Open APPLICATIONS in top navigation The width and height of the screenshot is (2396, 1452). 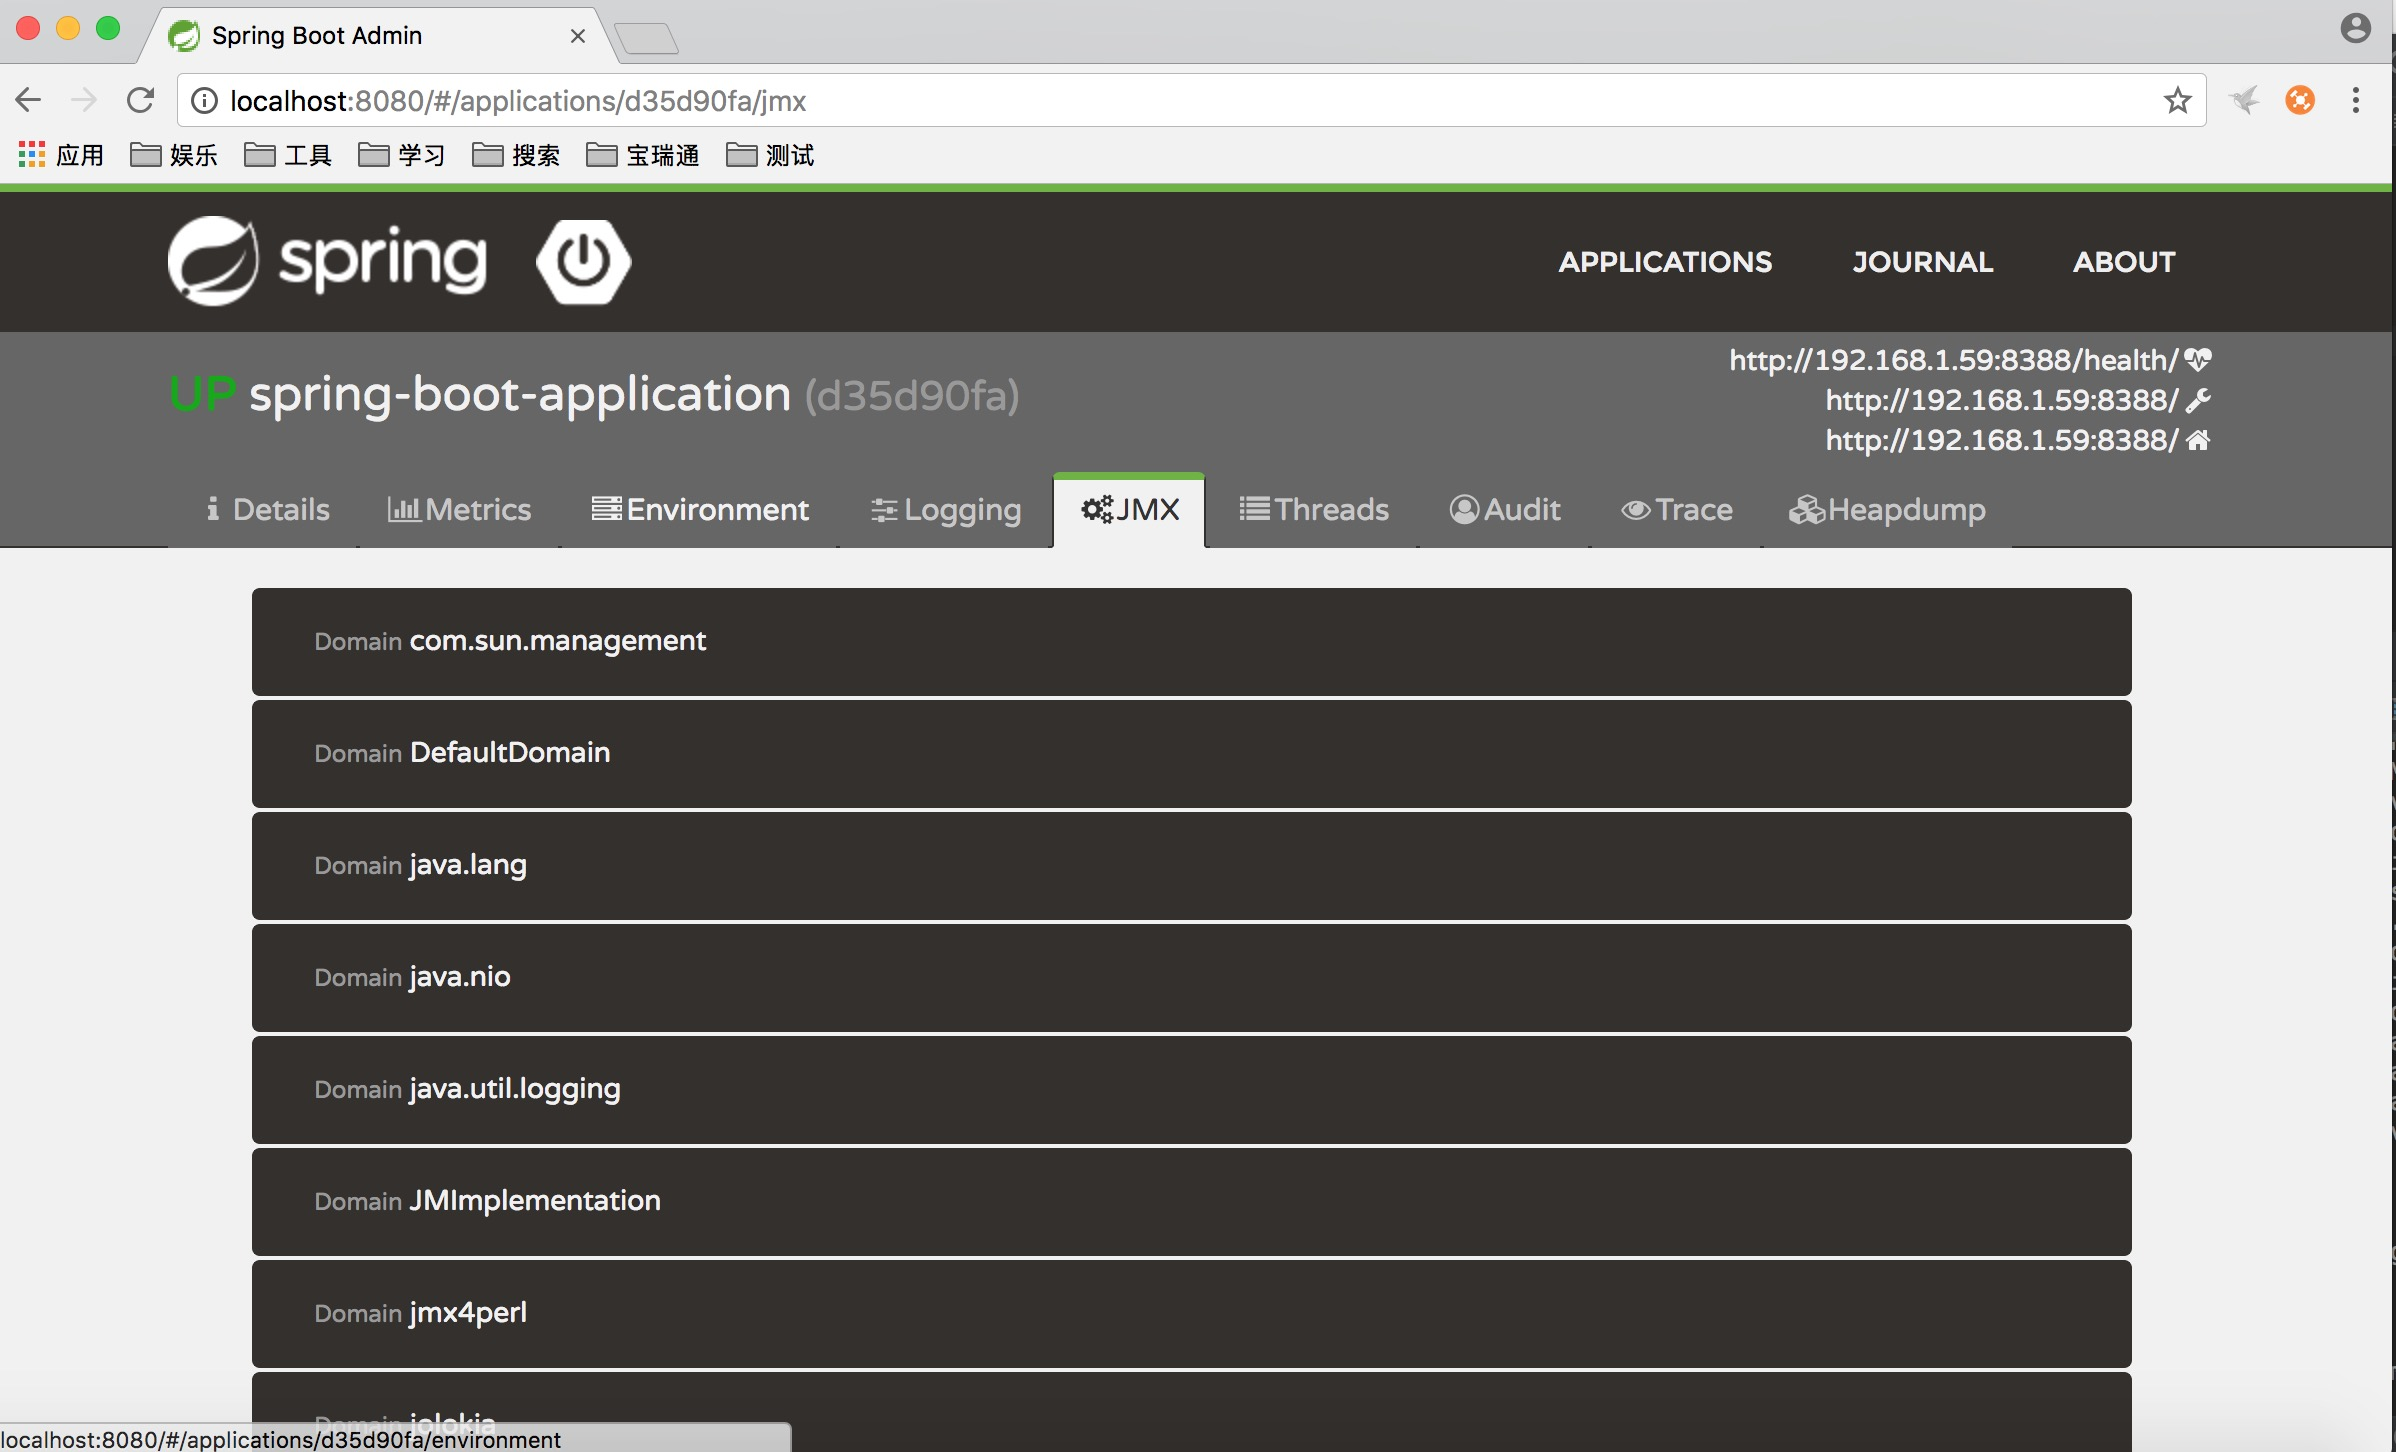[1664, 262]
